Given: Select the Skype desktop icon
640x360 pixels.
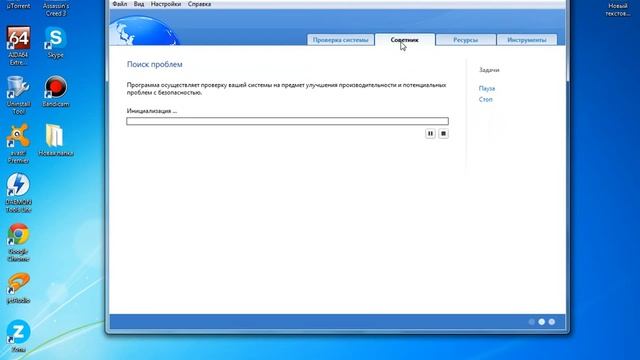Looking at the screenshot, I should tap(56, 42).
